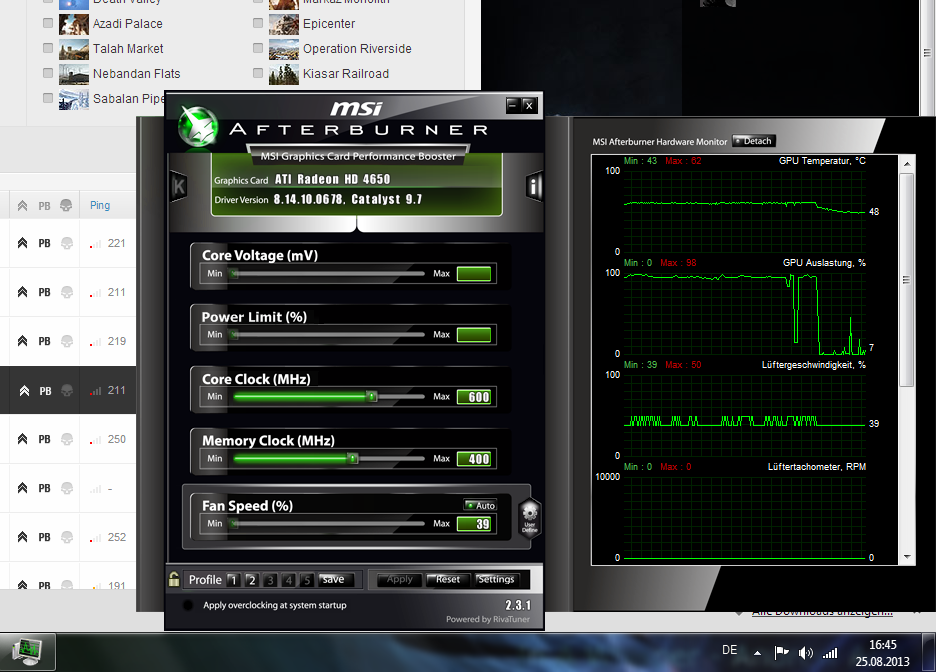
Task: Click the Core Clock value field 600
Action: point(474,397)
